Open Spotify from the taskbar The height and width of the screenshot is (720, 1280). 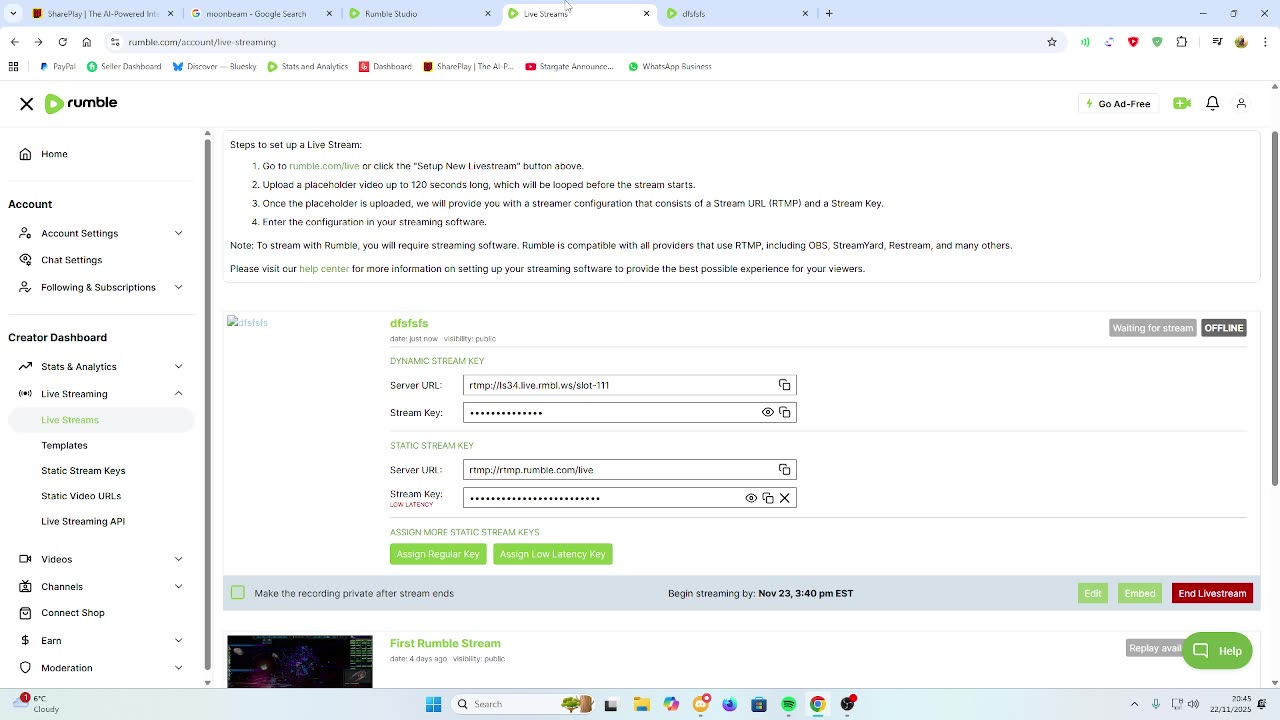coord(788,704)
